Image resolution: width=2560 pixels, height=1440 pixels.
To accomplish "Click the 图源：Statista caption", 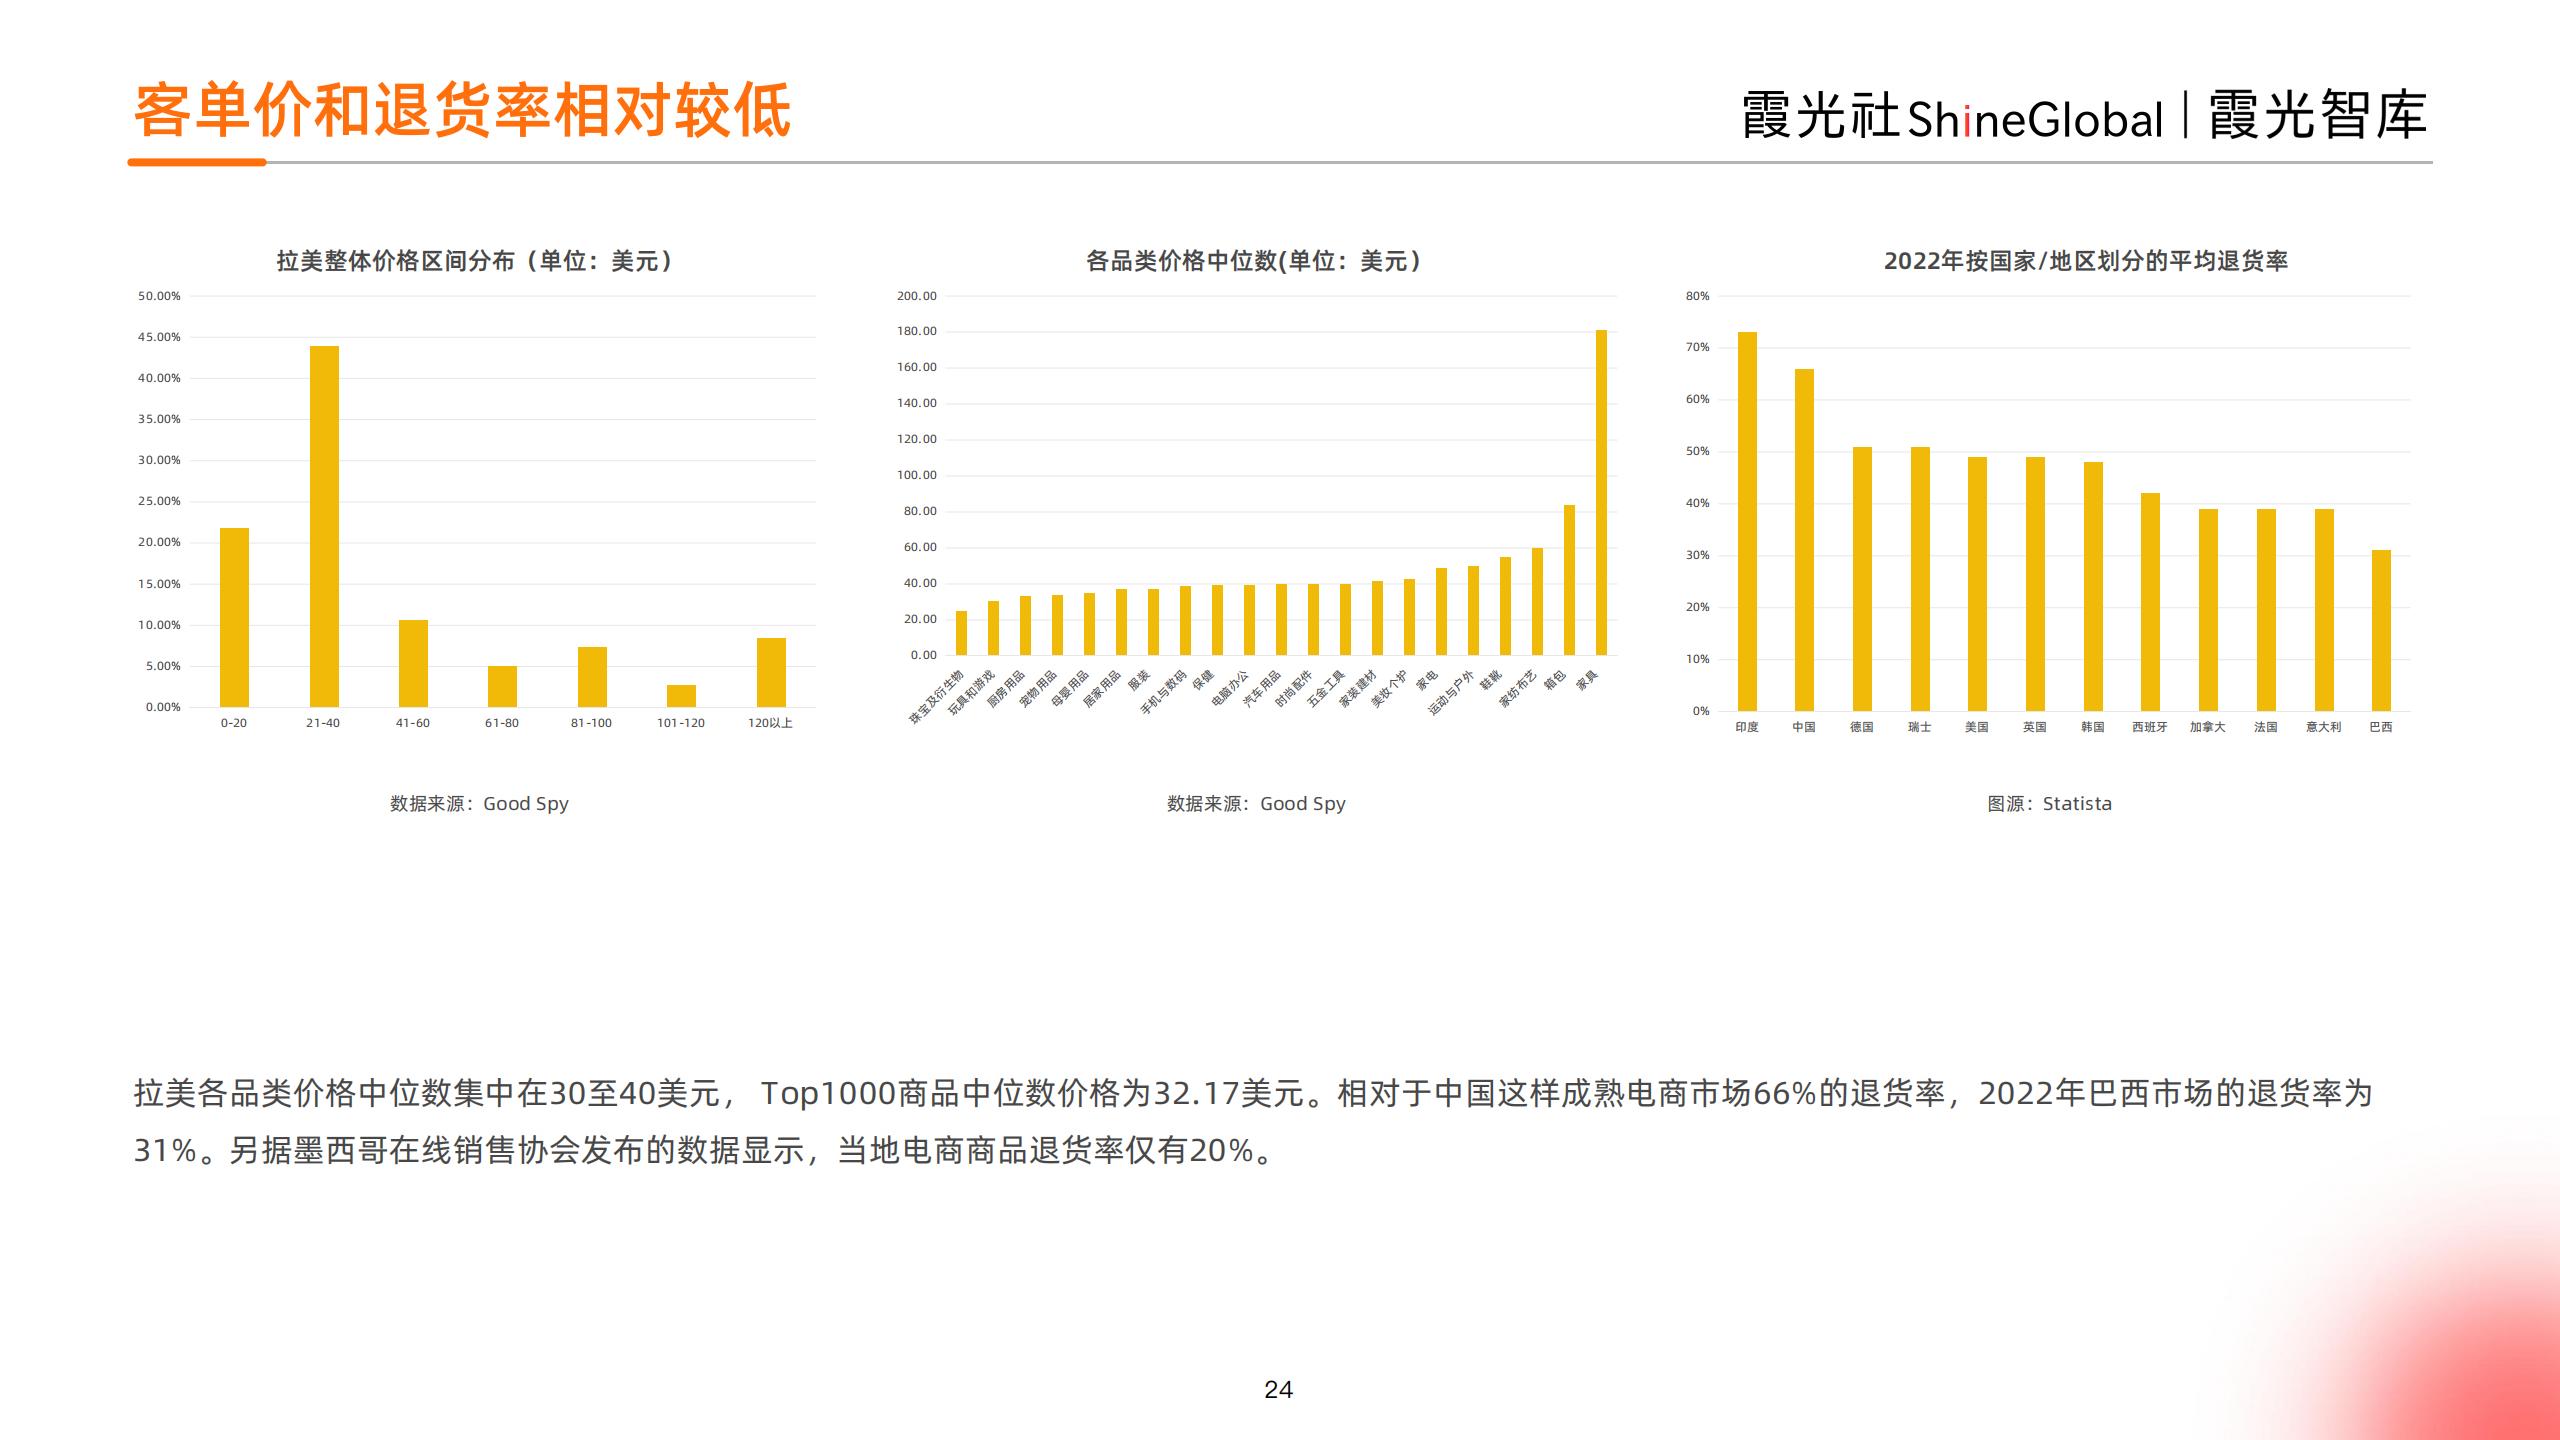I will 2050,803.
